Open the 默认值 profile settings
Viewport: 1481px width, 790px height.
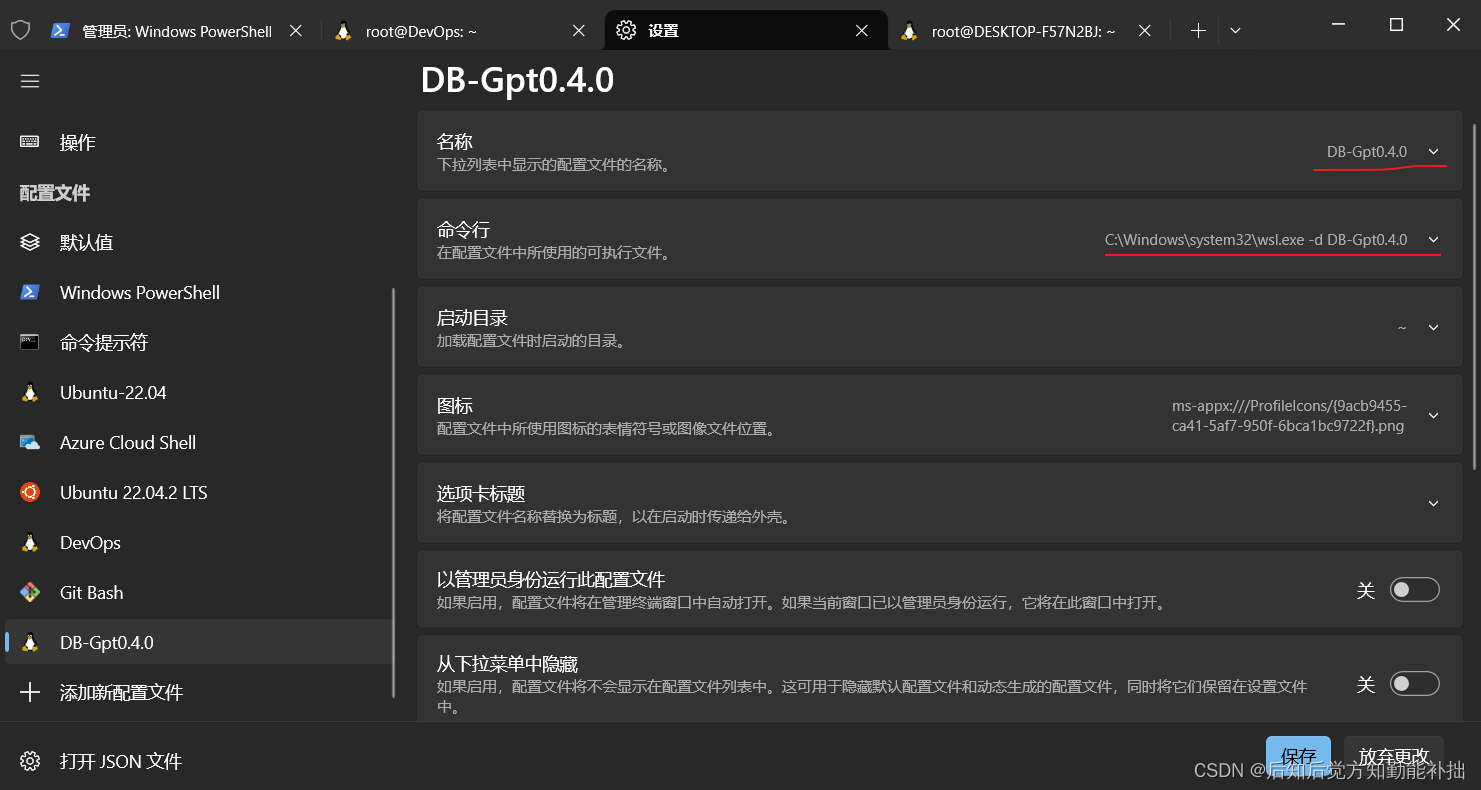click(198, 242)
